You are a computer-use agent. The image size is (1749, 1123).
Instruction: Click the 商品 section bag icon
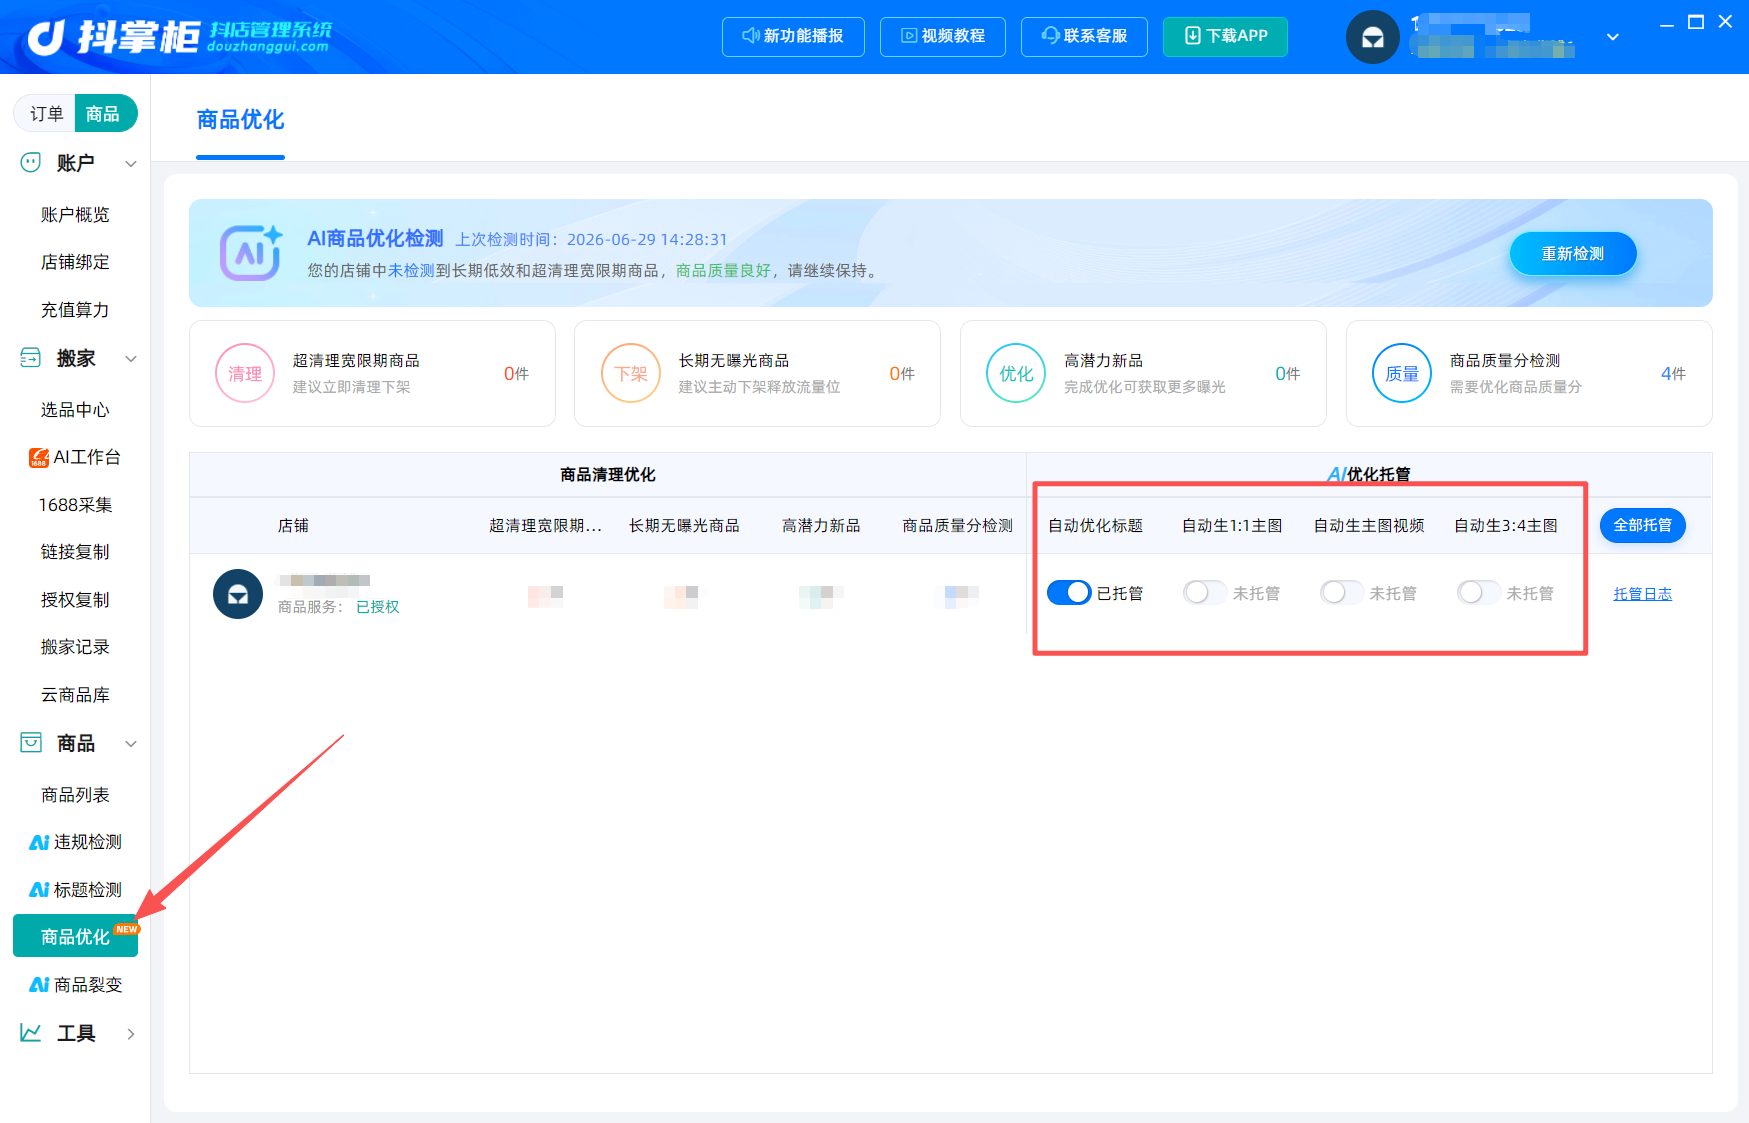tap(31, 743)
